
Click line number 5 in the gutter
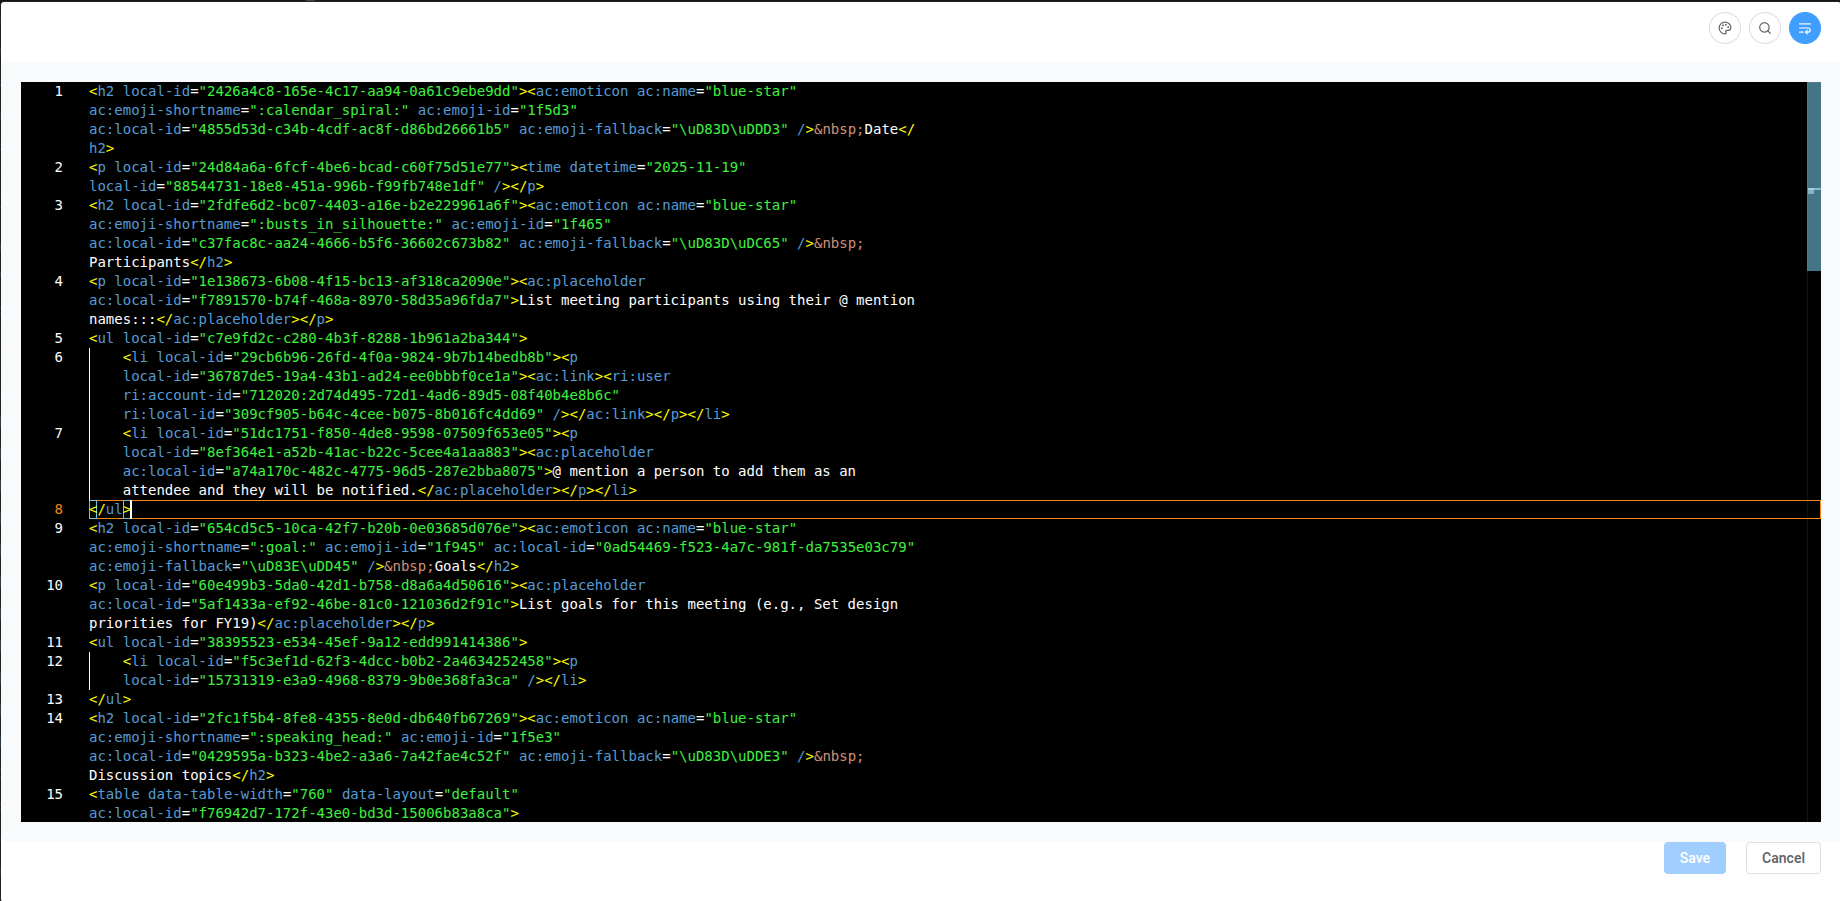59,338
